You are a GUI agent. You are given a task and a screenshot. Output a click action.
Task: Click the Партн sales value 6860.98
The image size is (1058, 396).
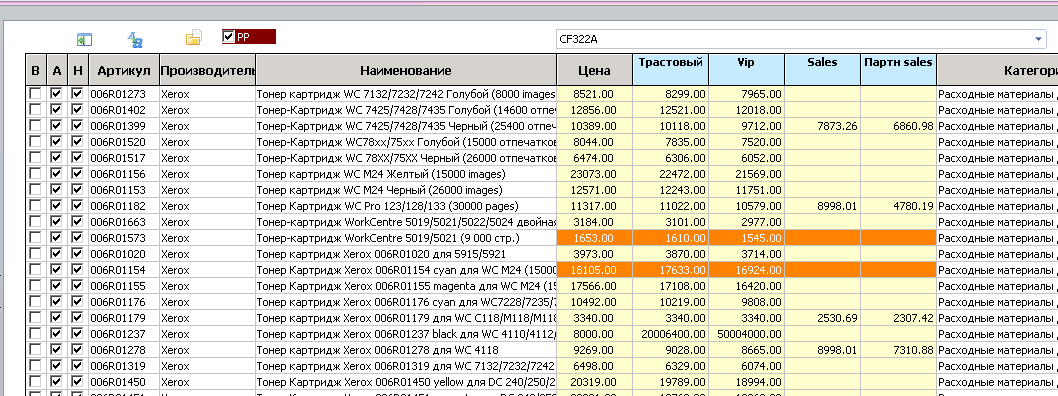click(898, 125)
